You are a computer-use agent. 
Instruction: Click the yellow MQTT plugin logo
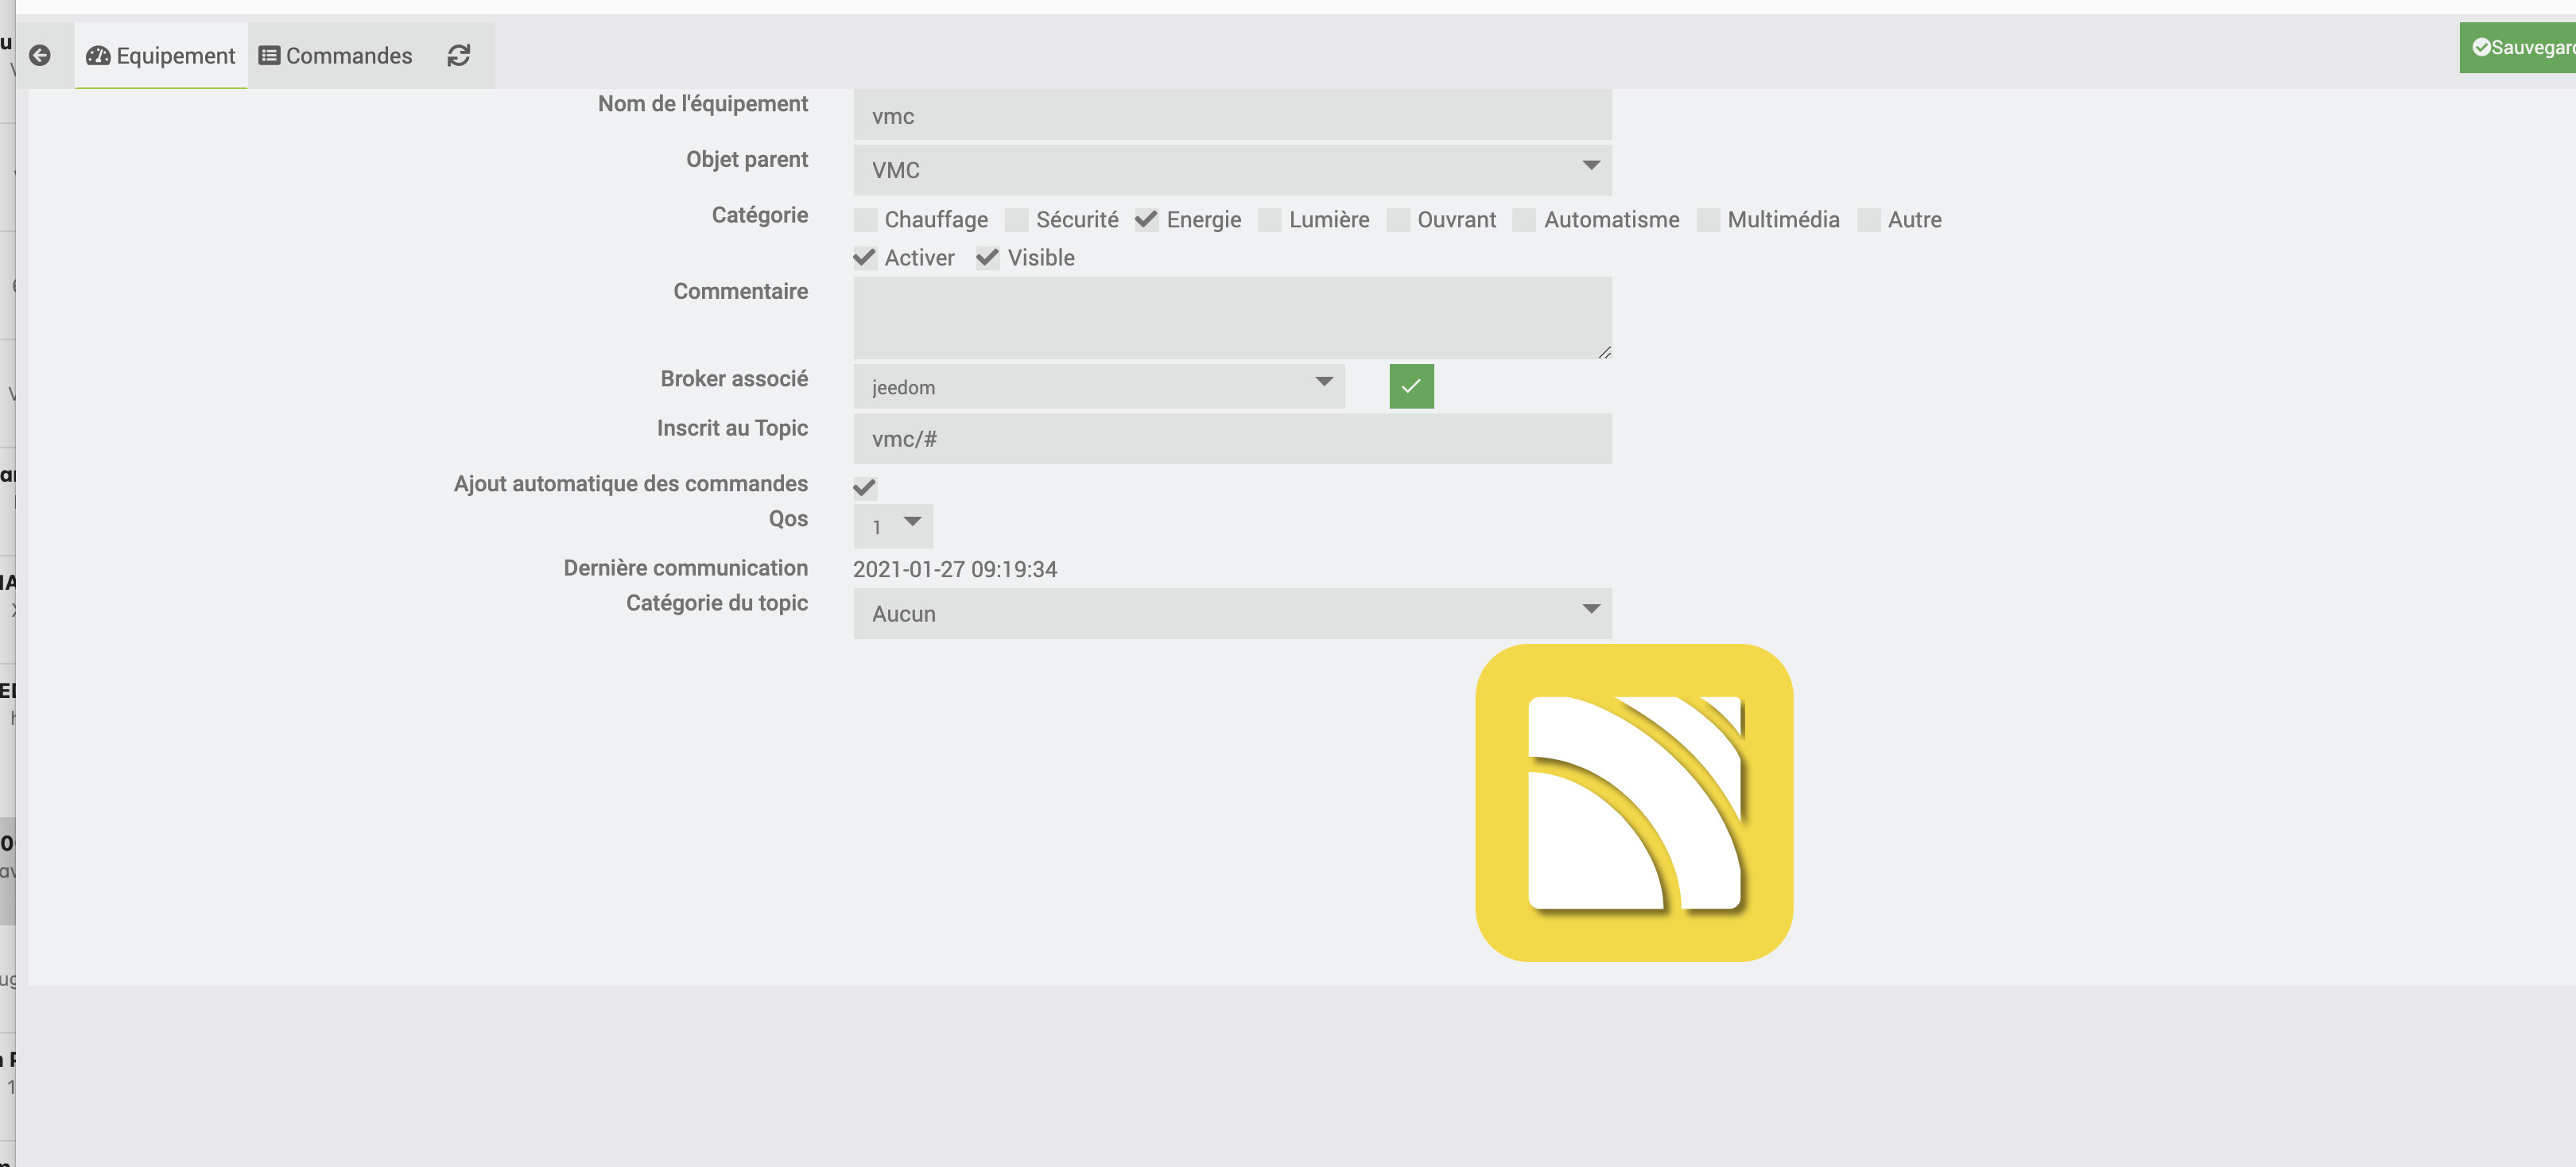pyautogui.click(x=1634, y=802)
